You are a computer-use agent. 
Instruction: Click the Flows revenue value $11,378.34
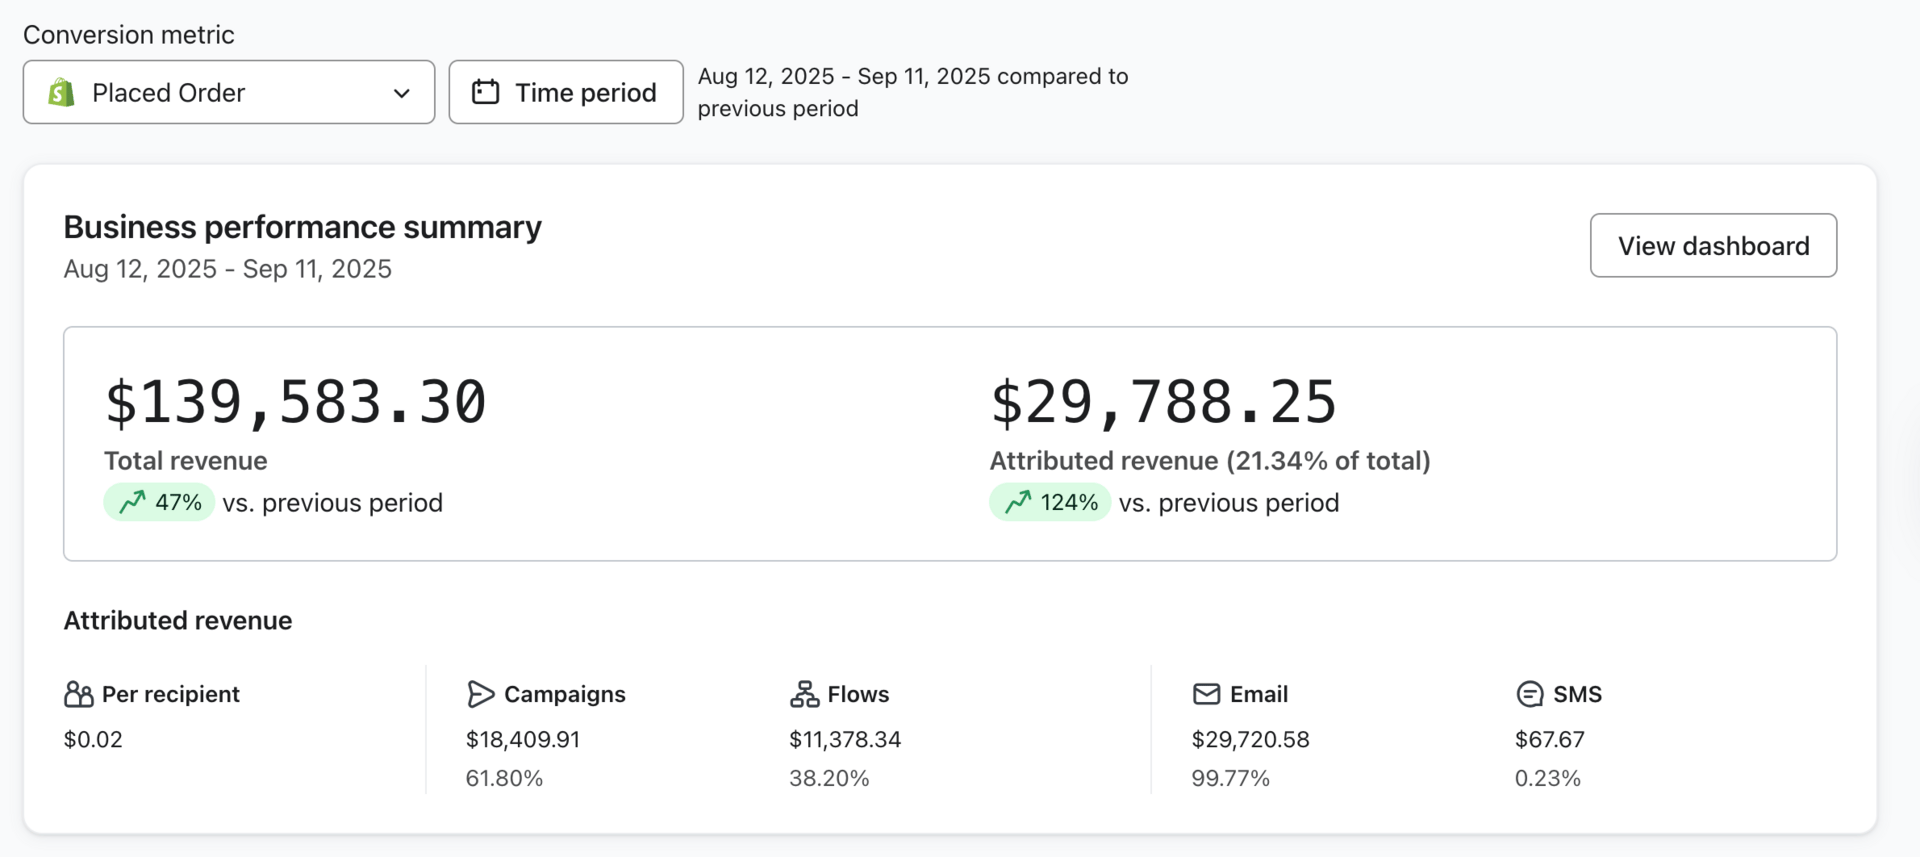click(845, 740)
